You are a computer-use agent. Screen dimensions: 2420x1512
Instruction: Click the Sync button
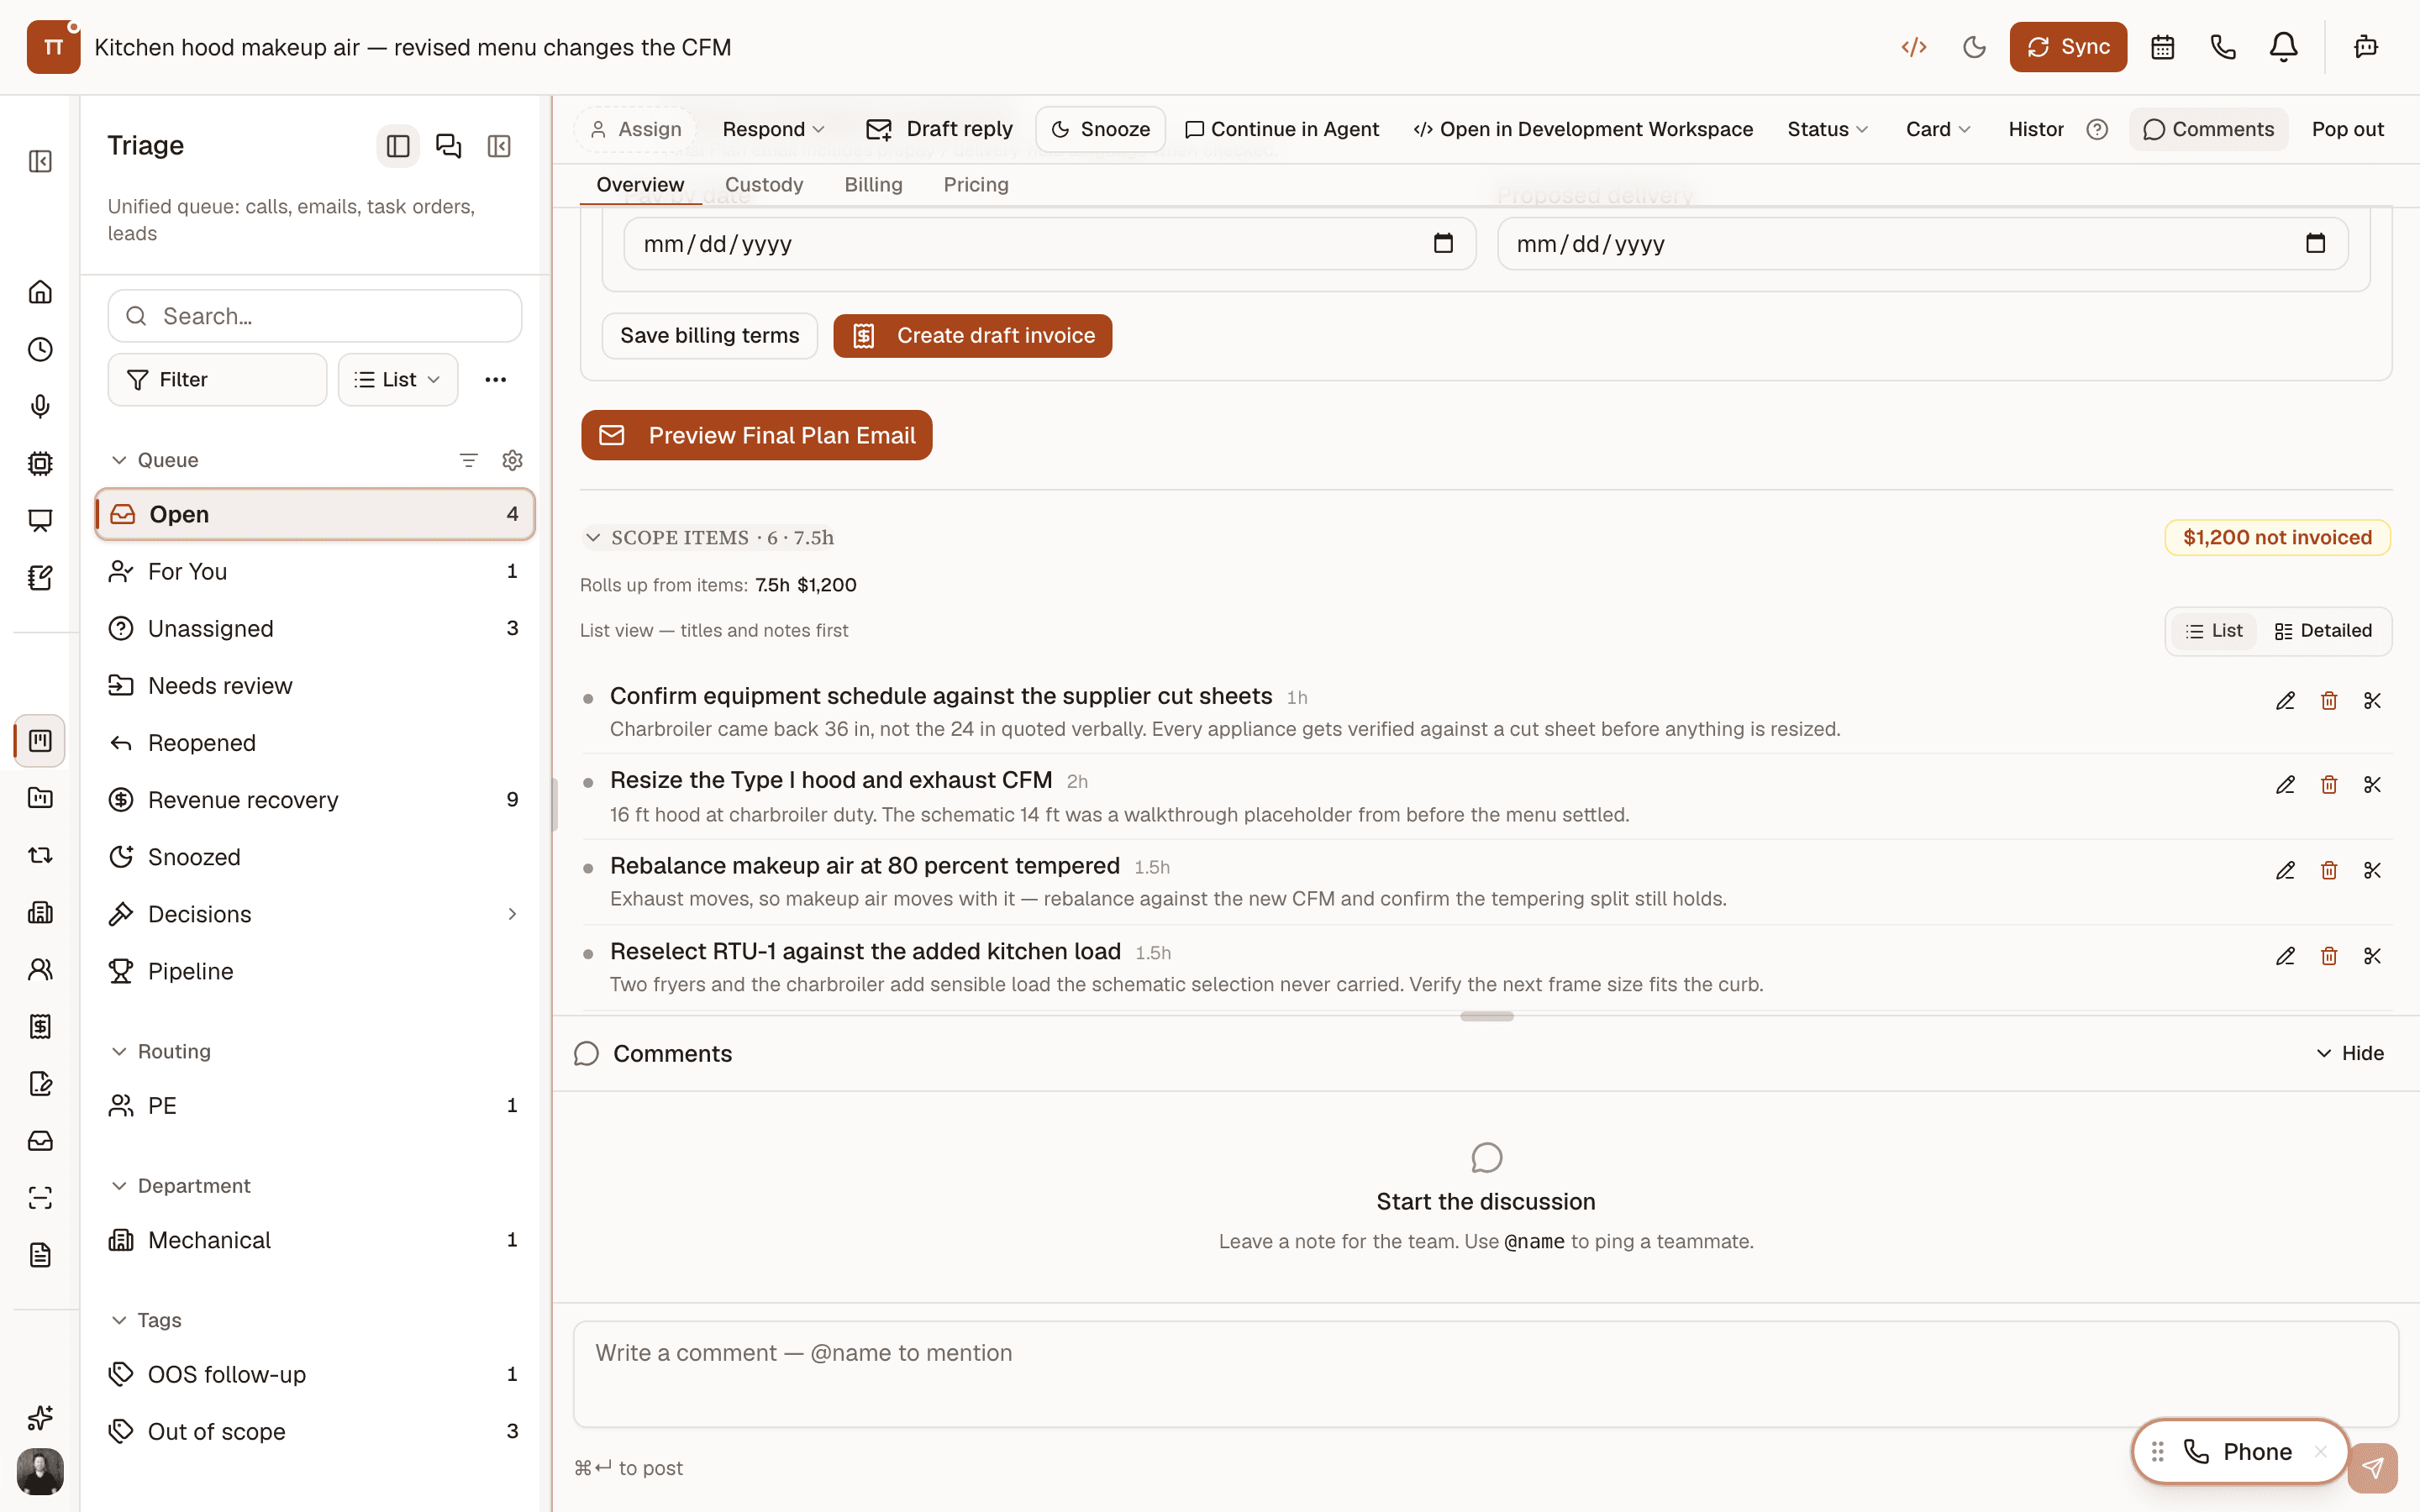(x=2068, y=47)
